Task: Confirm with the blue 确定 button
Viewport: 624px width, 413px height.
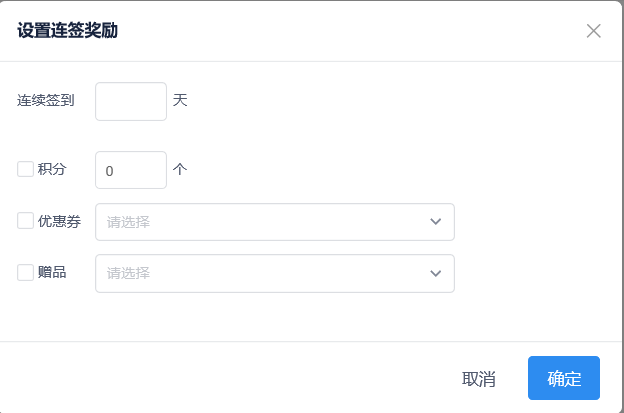Action: point(564,378)
